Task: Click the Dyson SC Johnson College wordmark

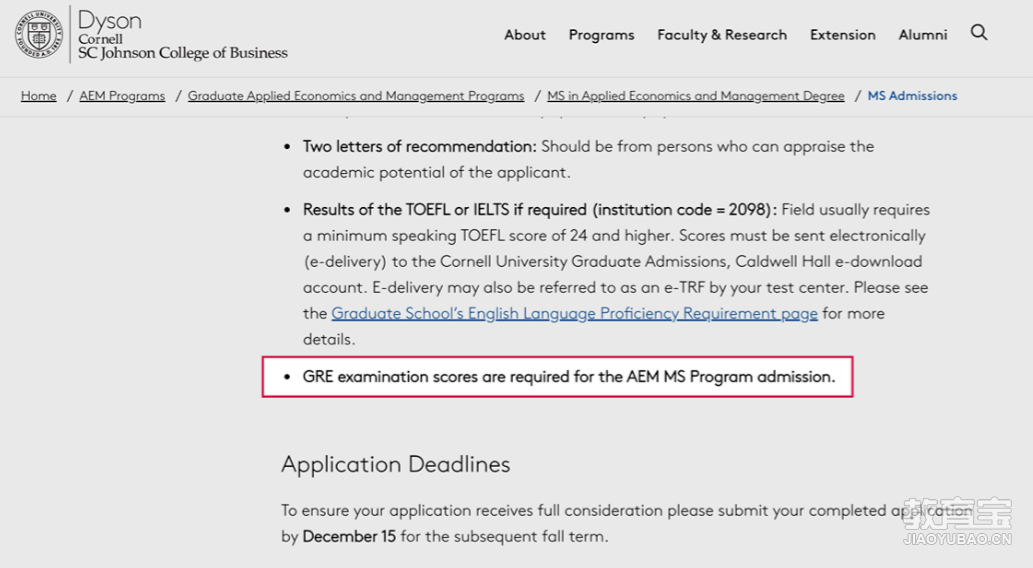Action: [182, 36]
